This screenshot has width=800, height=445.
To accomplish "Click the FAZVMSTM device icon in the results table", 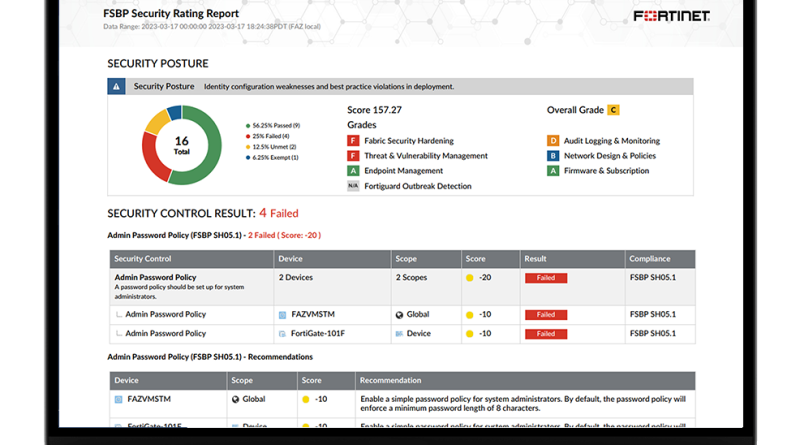I will 282,315.
